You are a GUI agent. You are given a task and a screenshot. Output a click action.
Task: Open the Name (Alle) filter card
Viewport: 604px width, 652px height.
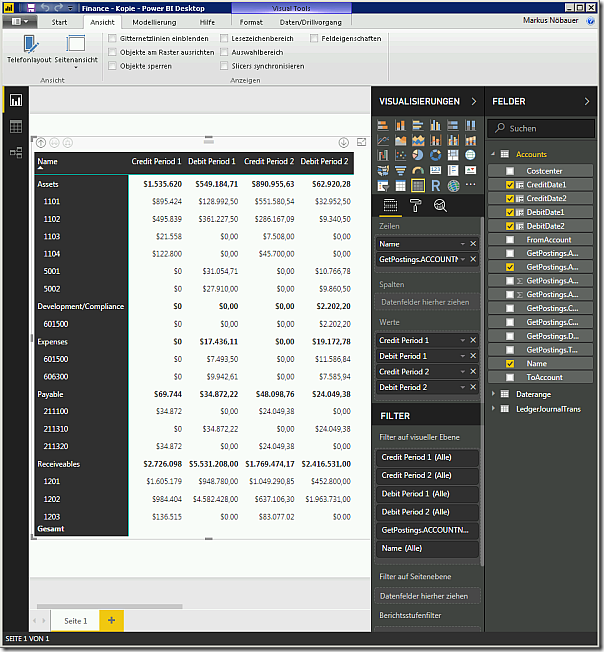[x=427, y=548]
